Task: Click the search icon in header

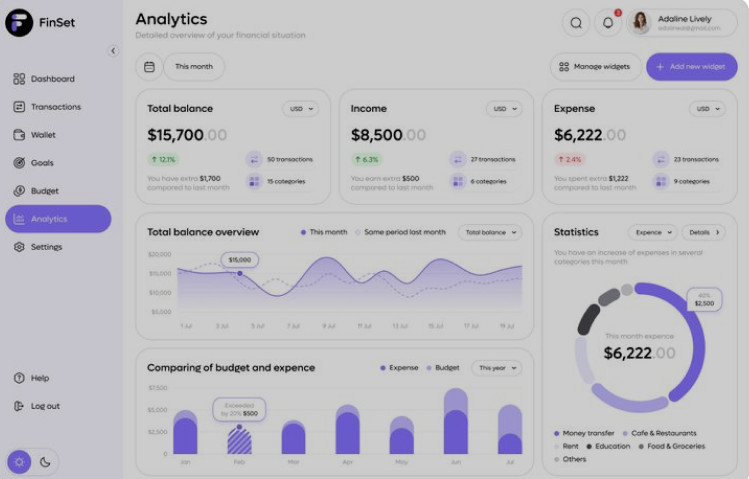Action: 576,23
